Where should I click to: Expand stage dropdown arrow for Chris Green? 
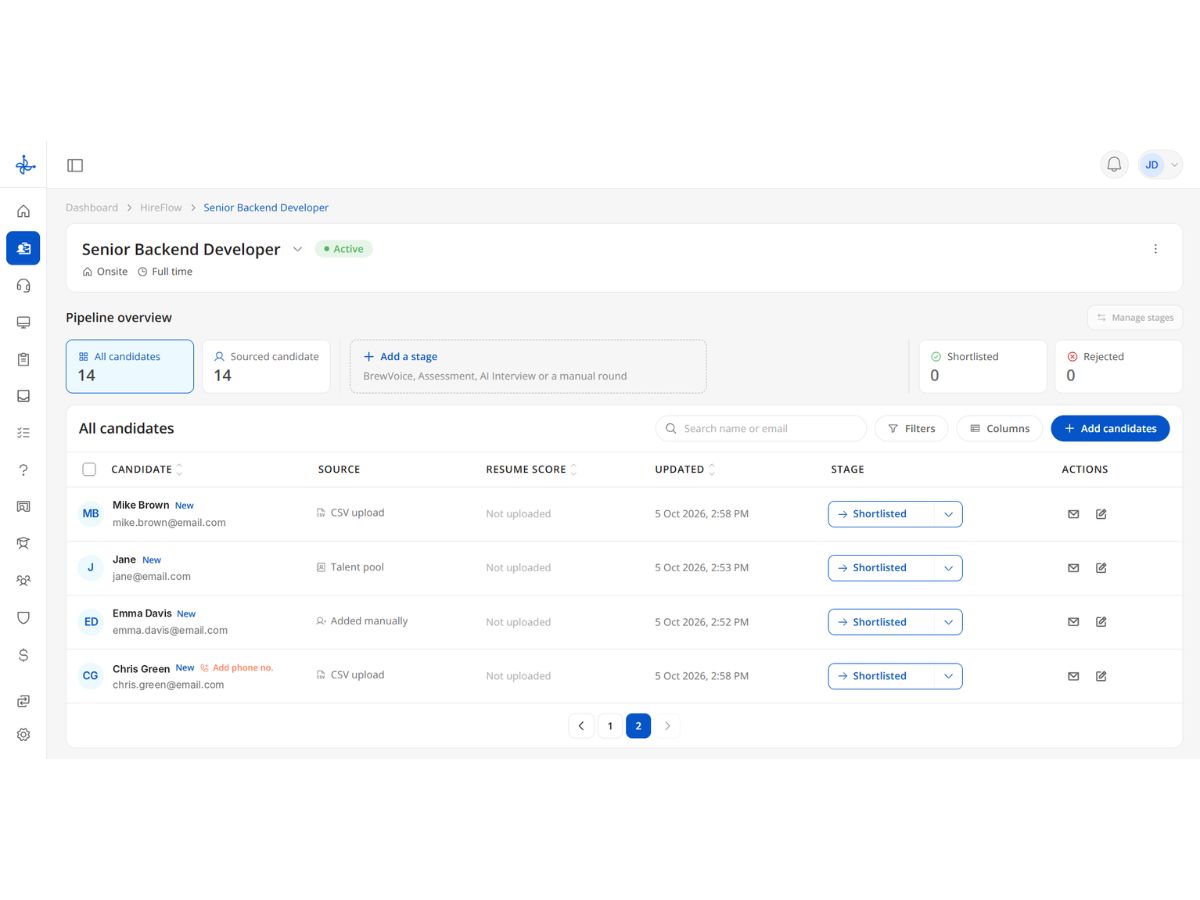click(x=948, y=676)
